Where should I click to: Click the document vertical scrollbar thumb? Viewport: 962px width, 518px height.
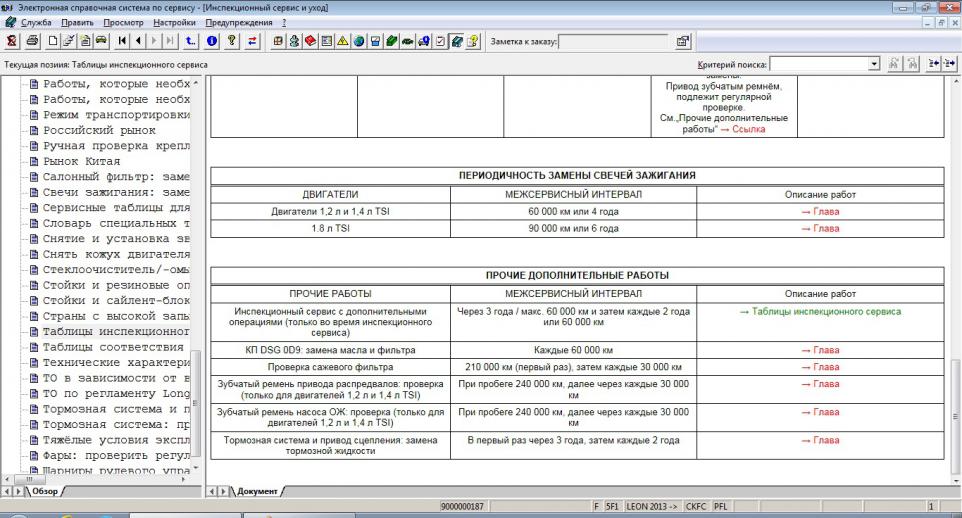tap(955, 416)
